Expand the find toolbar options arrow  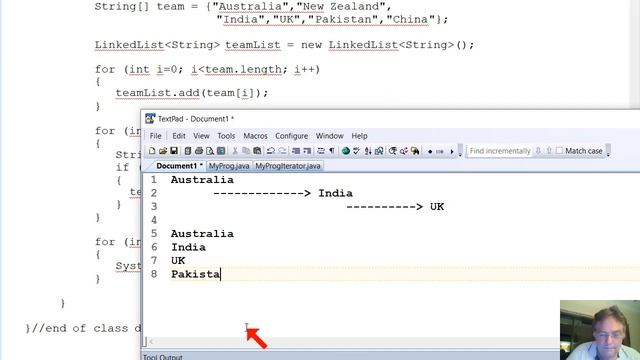click(608, 151)
